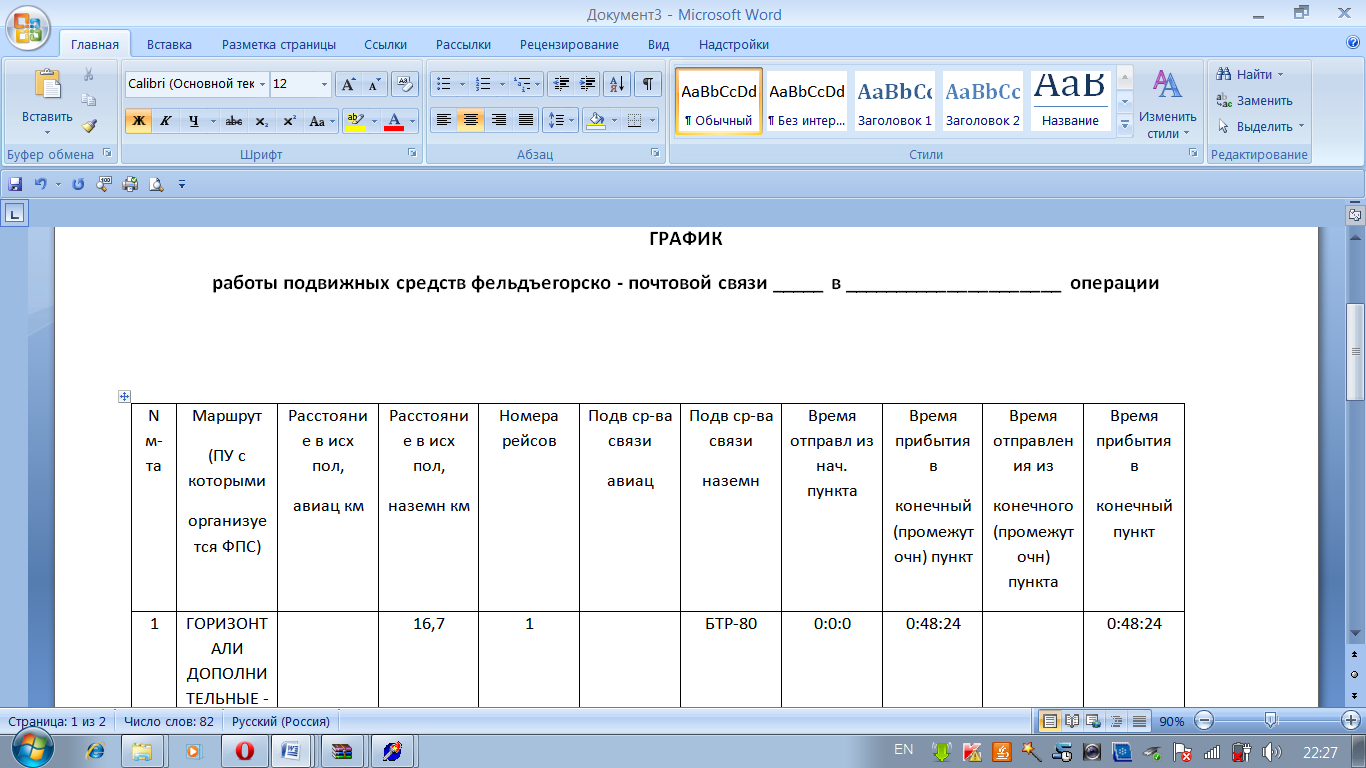Apply yellow text highlight color
This screenshot has height=768, width=1366.
[x=354, y=121]
